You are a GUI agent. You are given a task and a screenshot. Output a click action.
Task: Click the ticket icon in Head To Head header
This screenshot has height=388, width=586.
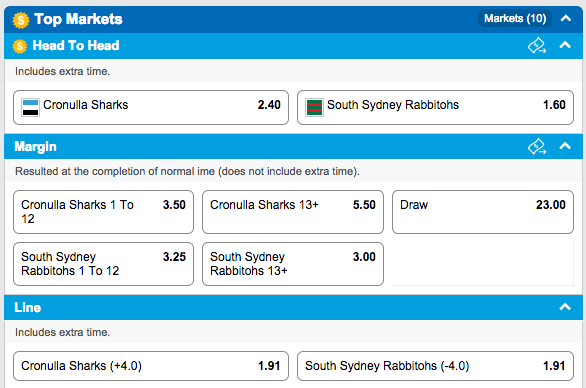tap(537, 46)
